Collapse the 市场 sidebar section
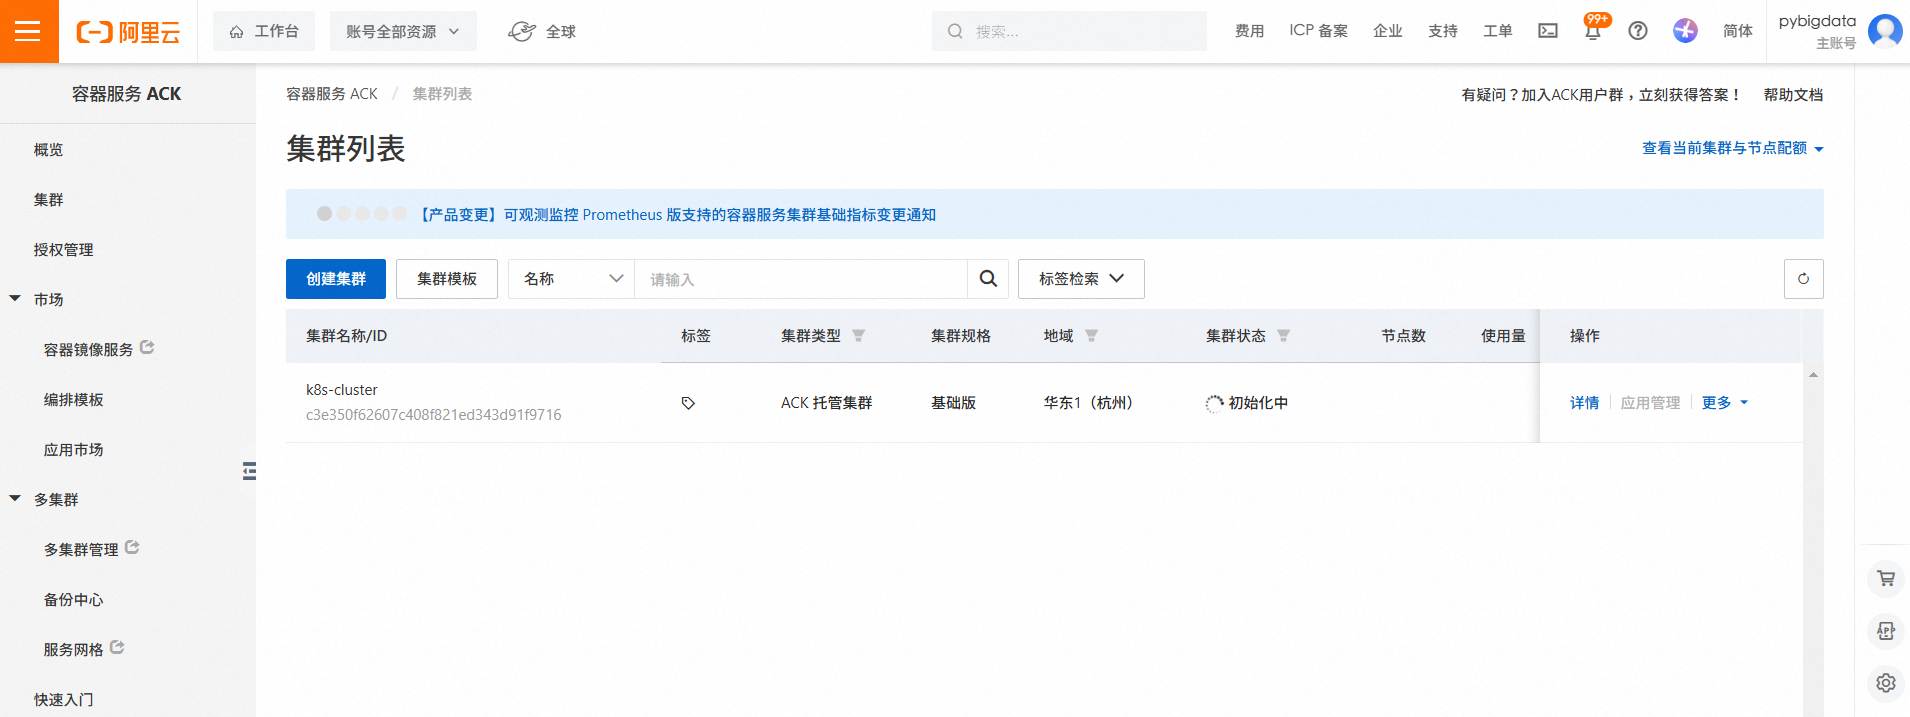Viewport: 1910px width, 717px height. (x=15, y=298)
